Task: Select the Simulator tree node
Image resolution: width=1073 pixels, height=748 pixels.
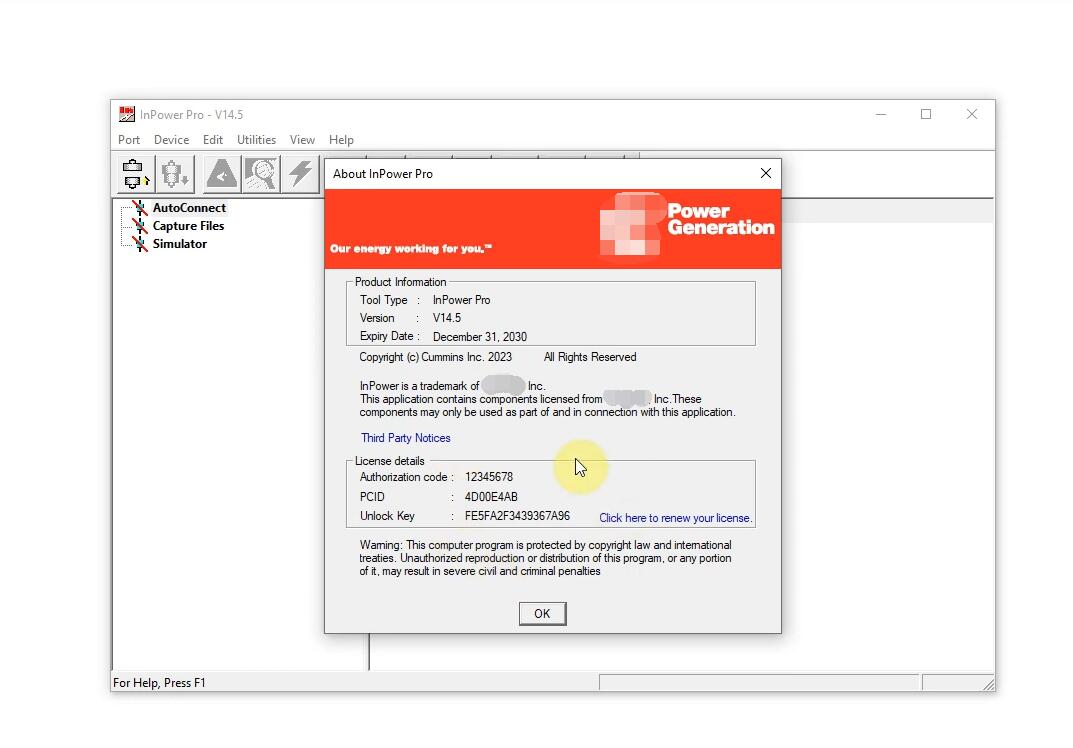Action: pyautogui.click(x=179, y=244)
